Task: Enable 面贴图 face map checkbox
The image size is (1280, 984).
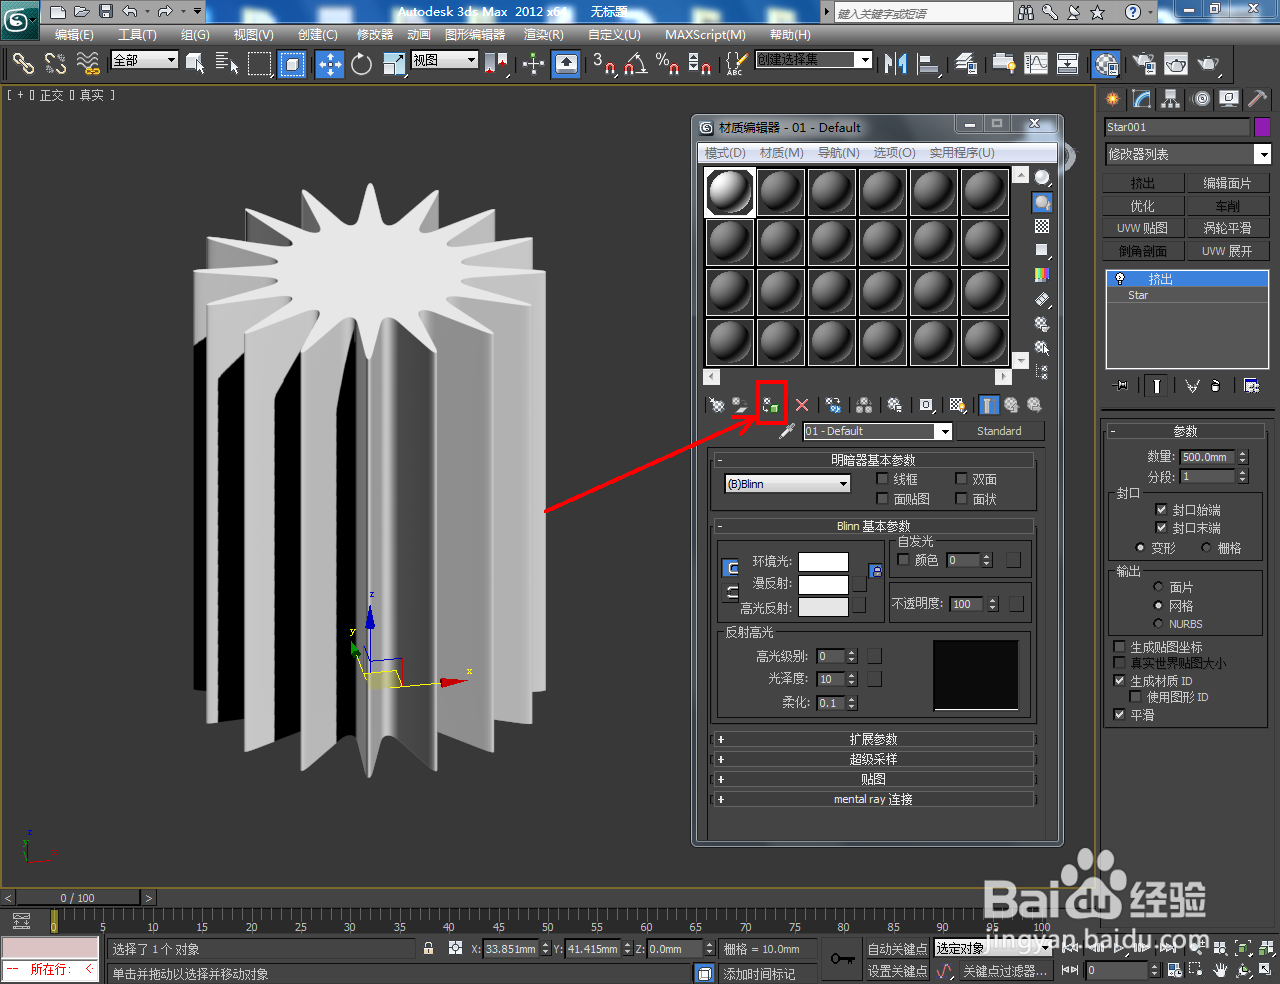Action: pos(882,498)
